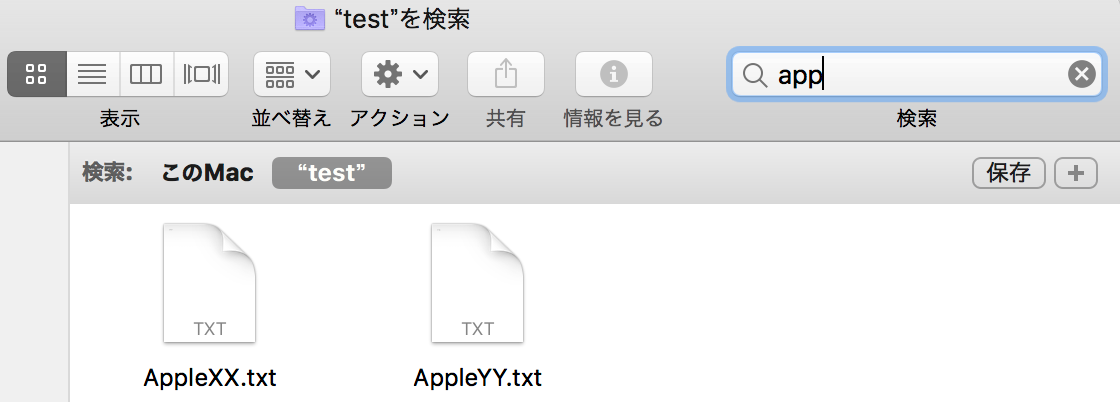Select the "test" search scope
Image resolution: width=1120 pixels, height=402 pixels.
pyautogui.click(x=331, y=173)
